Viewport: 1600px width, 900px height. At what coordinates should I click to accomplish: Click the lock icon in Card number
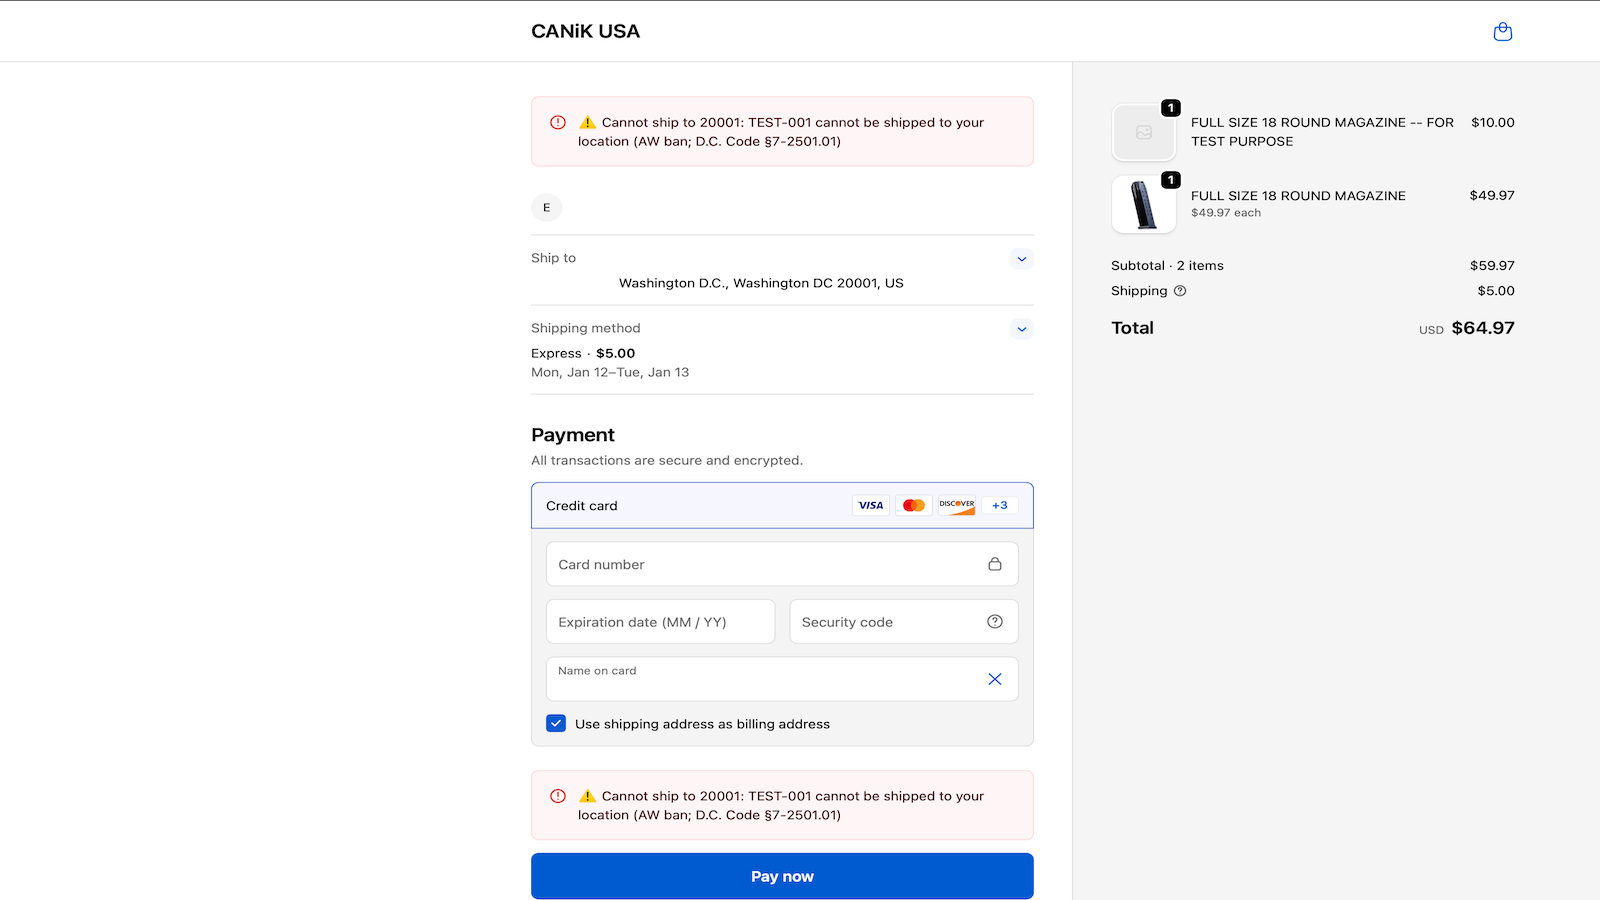pos(994,564)
